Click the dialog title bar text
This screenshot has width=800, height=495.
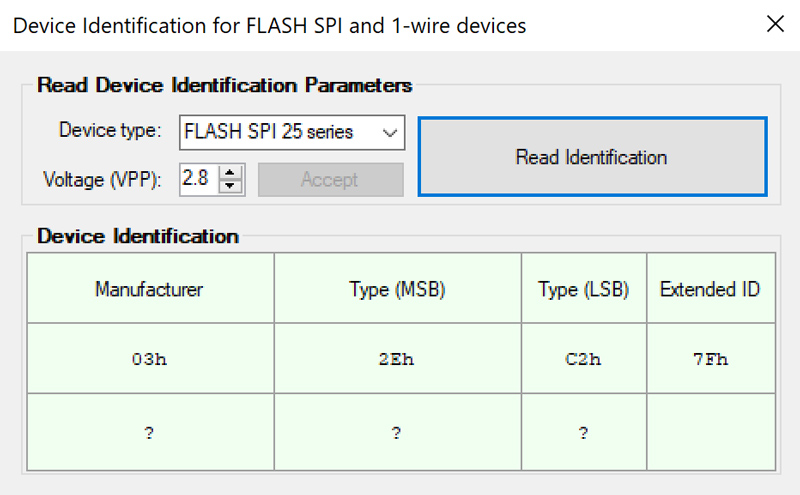click(x=270, y=25)
